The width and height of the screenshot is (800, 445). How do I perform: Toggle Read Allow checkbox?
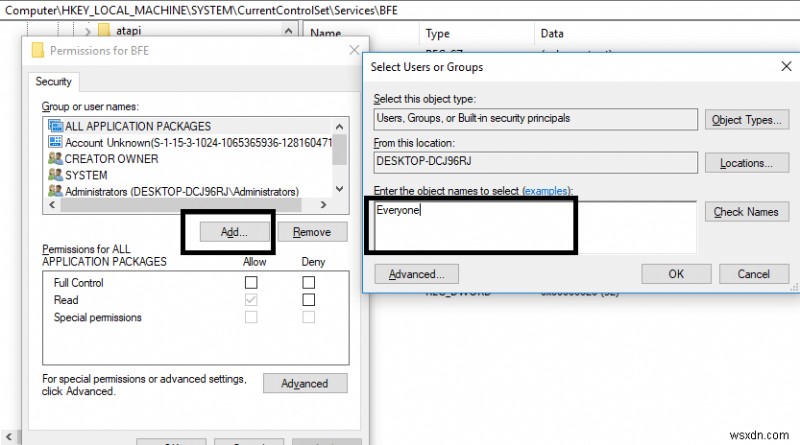[x=251, y=300]
